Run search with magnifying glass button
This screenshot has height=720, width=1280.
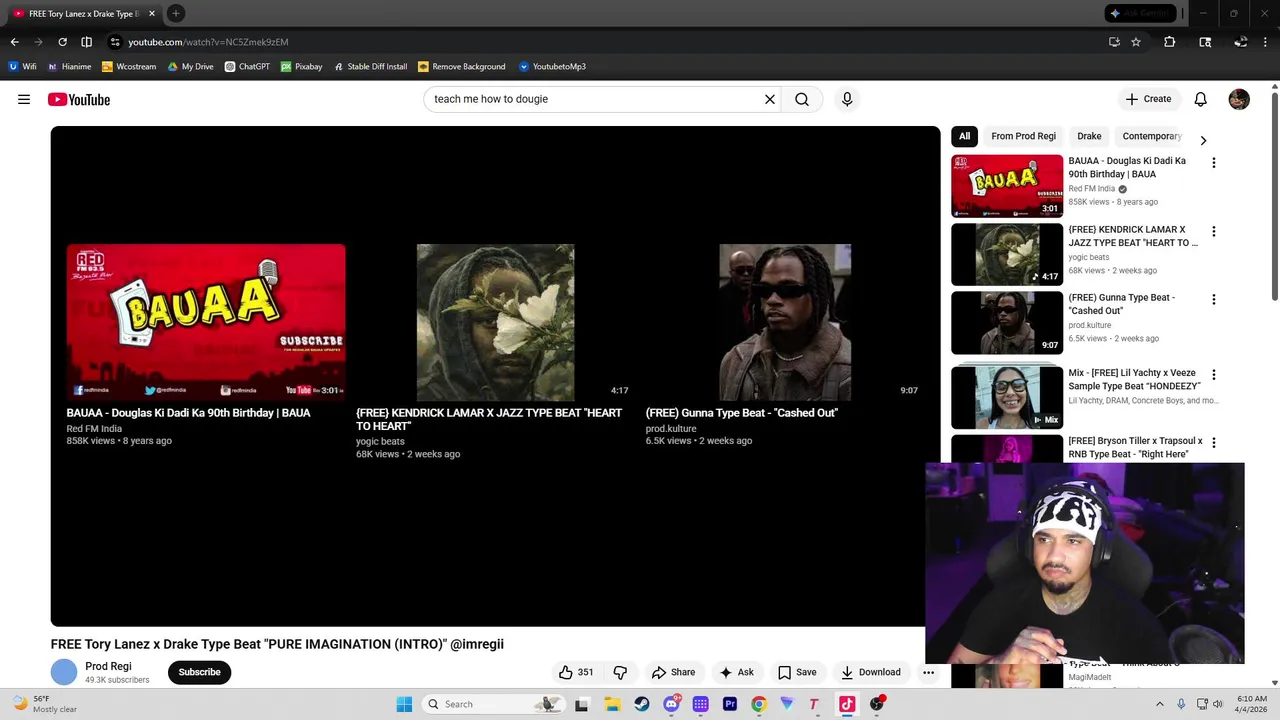pos(802,99)
